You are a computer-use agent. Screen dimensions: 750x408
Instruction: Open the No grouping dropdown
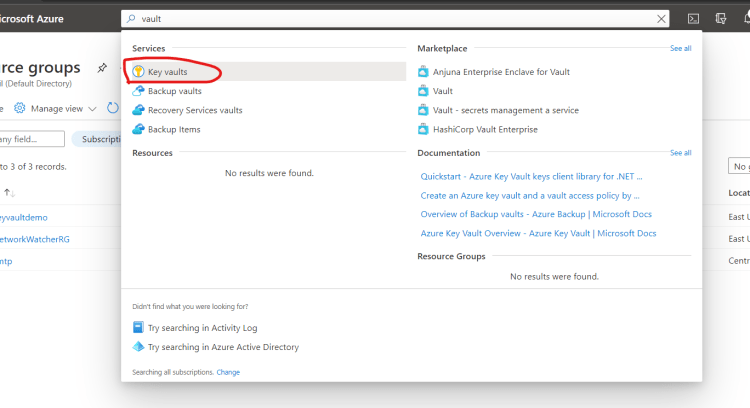(739, 166)
